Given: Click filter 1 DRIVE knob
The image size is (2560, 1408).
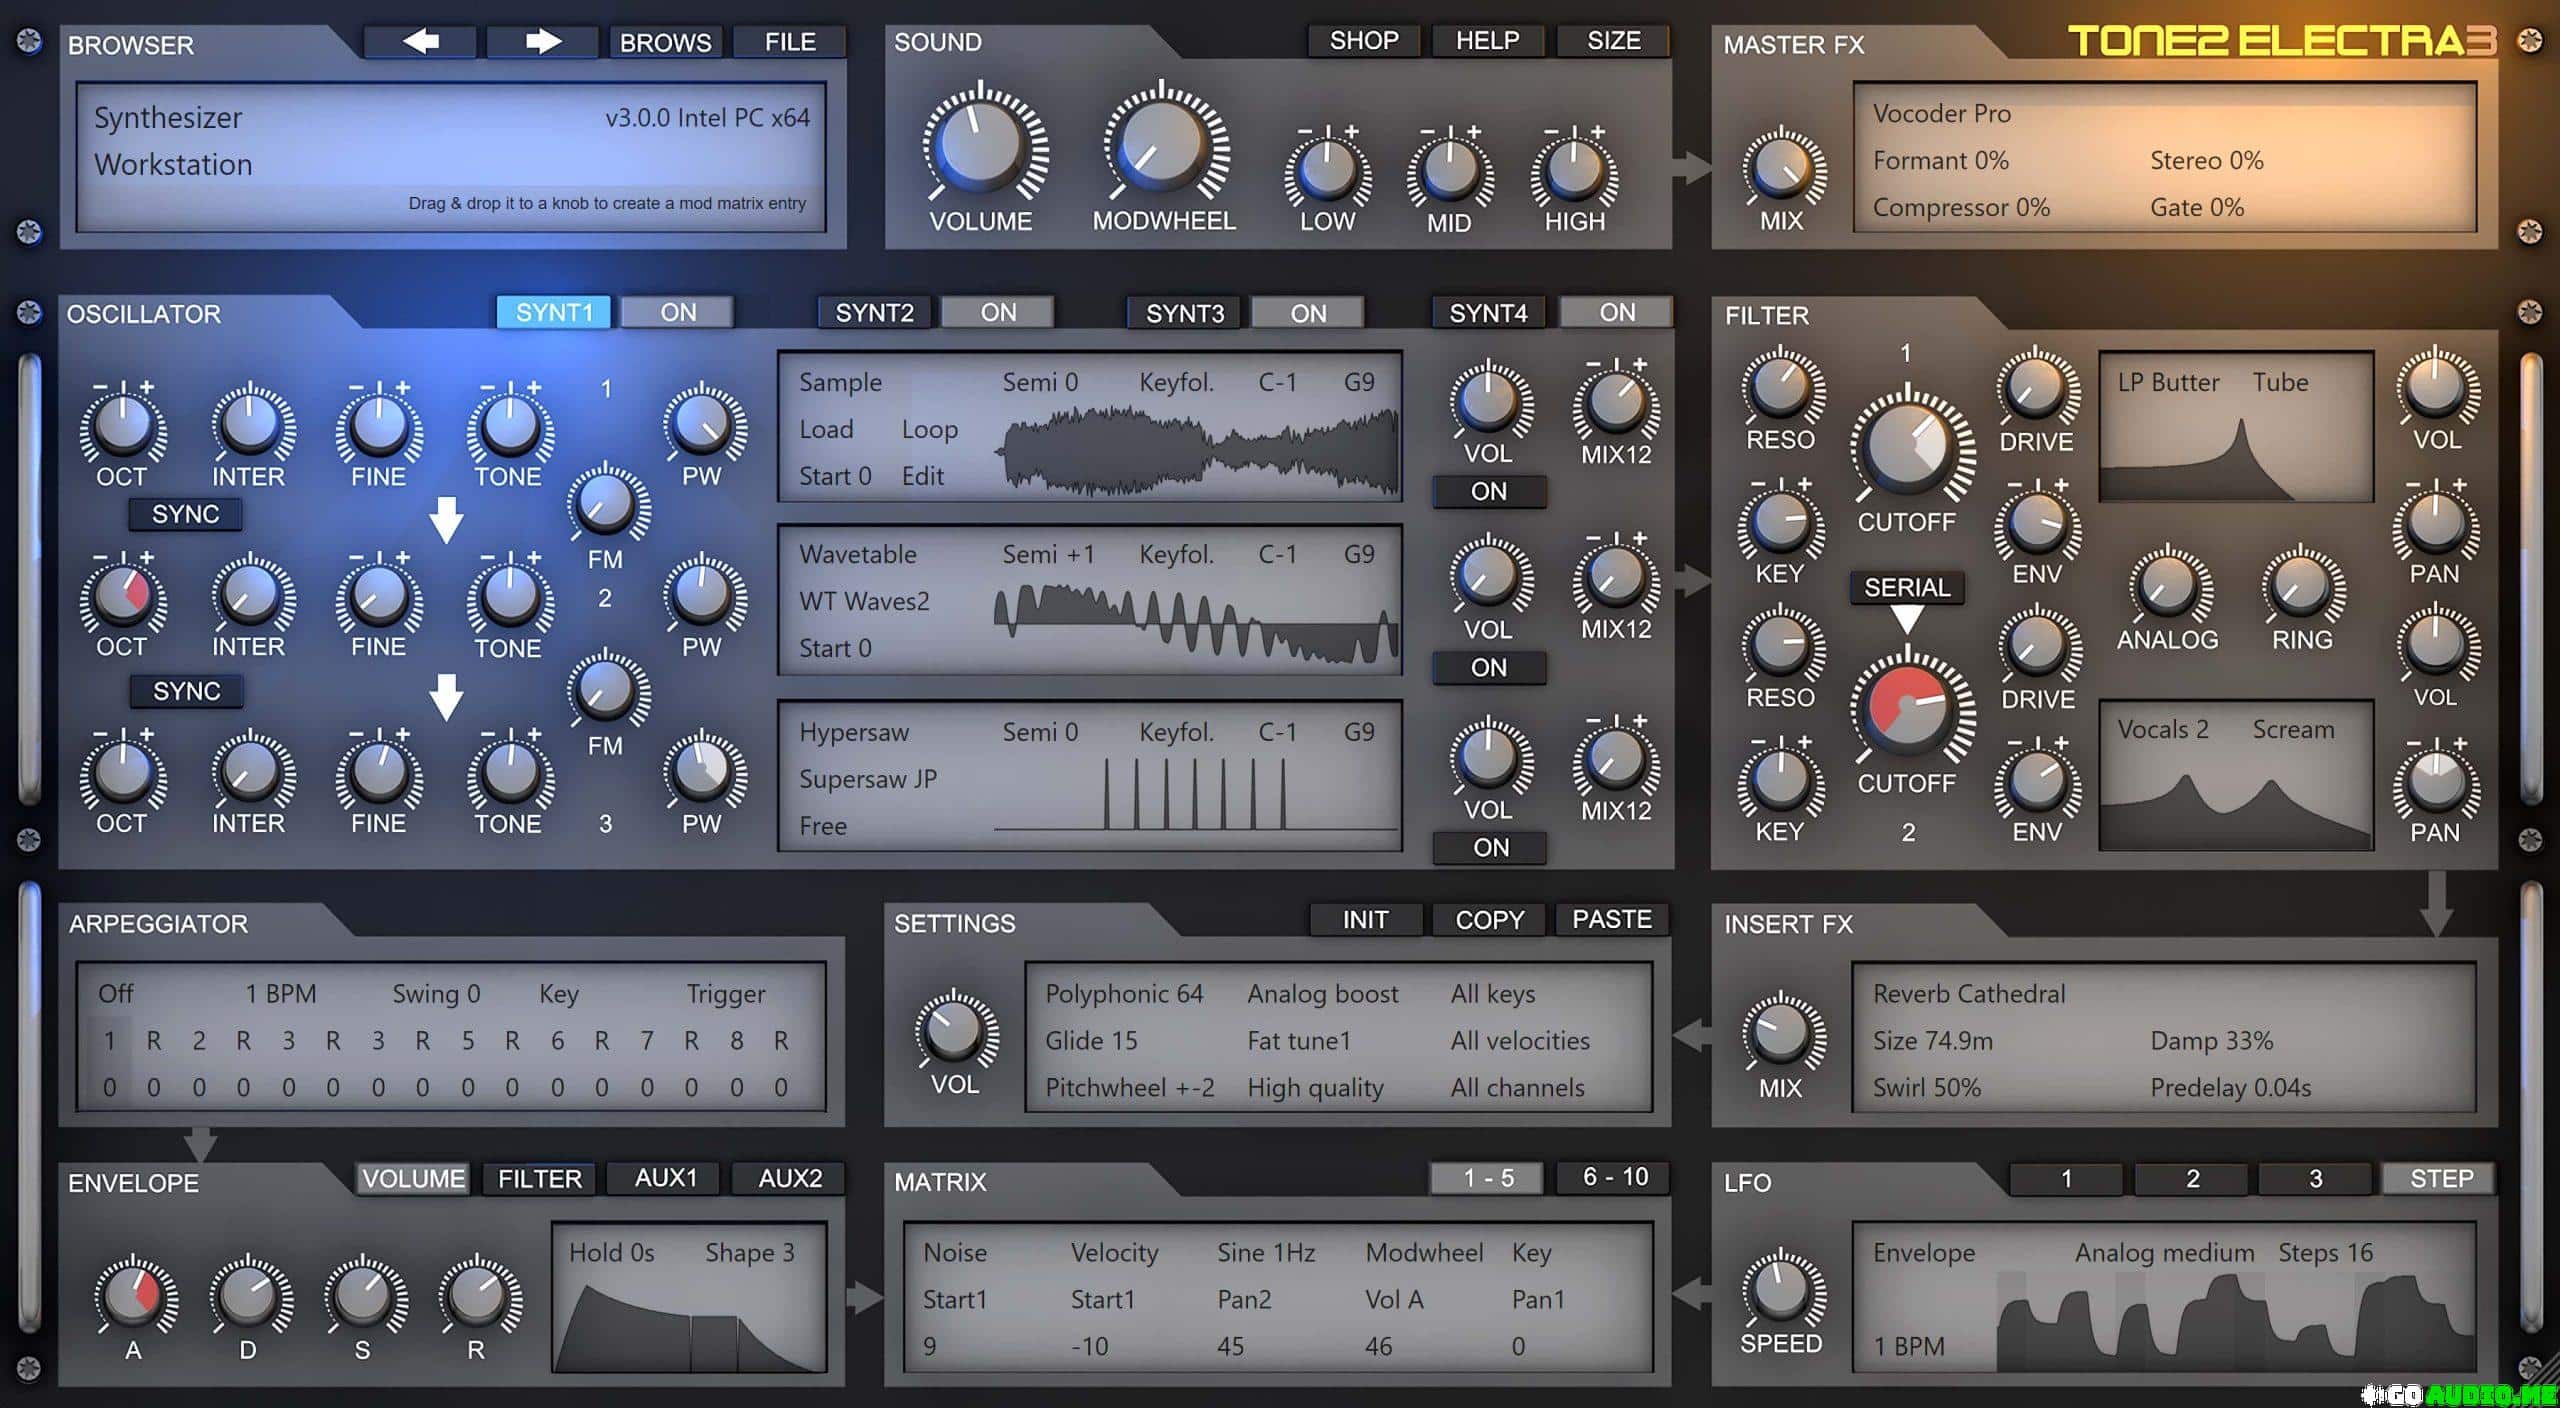Looking at the screenshot, I should 2037,387.
